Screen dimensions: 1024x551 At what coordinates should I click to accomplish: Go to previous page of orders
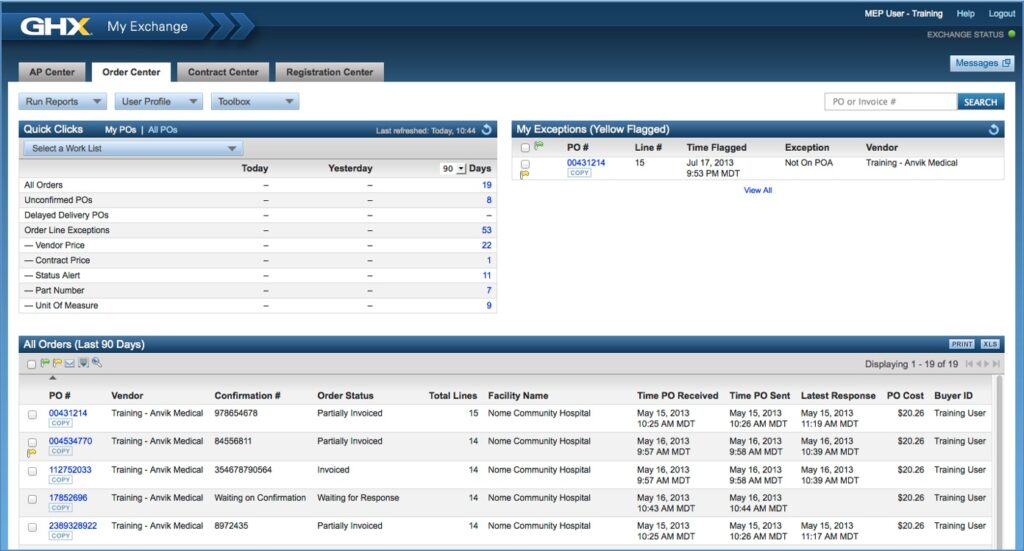pos(978,364)
